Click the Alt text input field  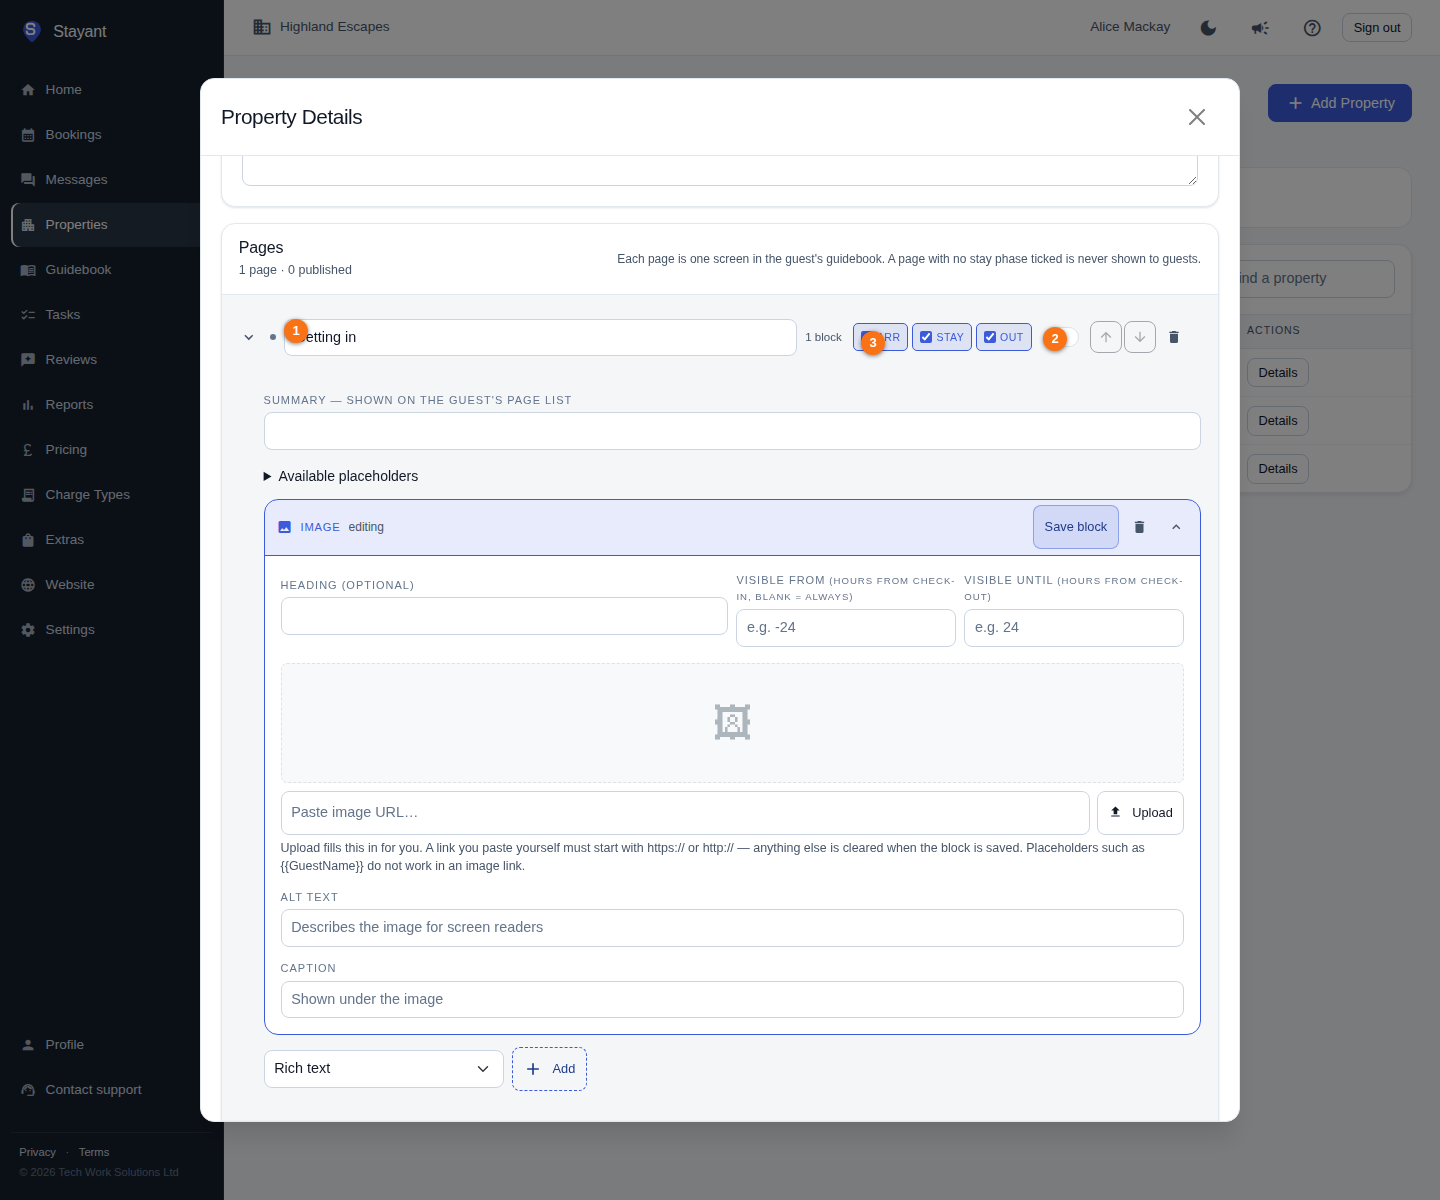732,928
